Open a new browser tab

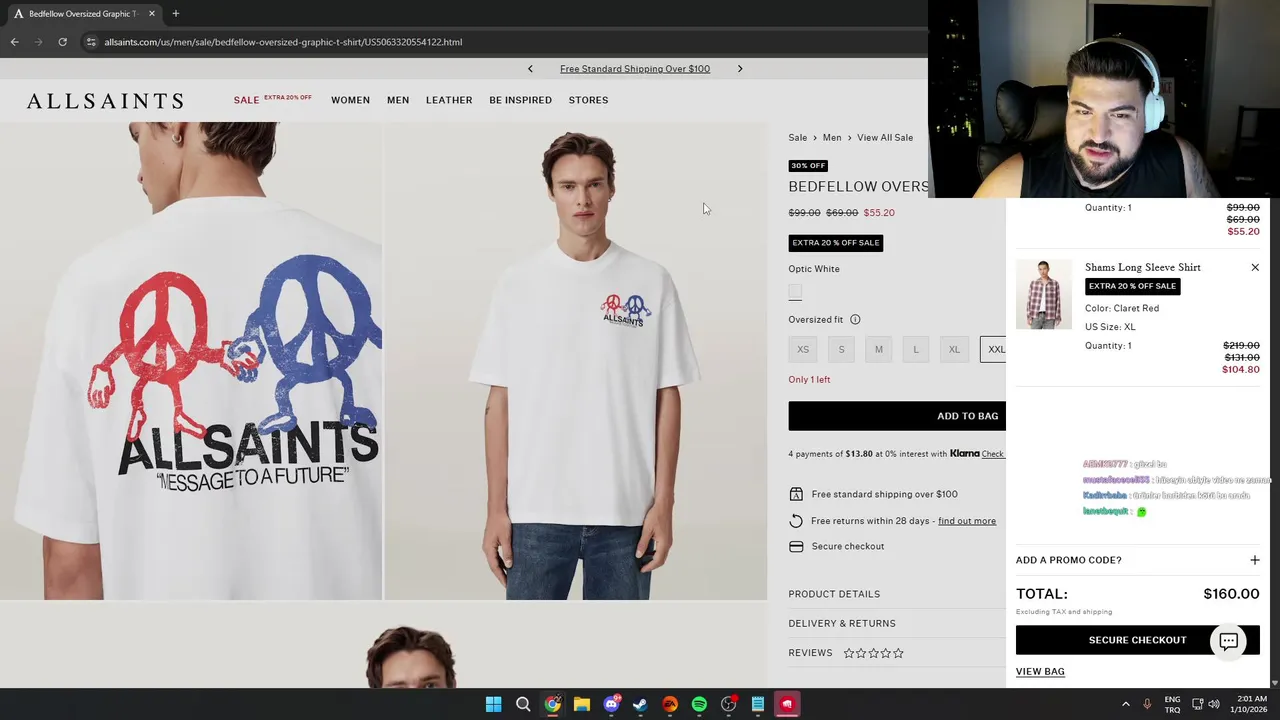click(x=175, y=13)
